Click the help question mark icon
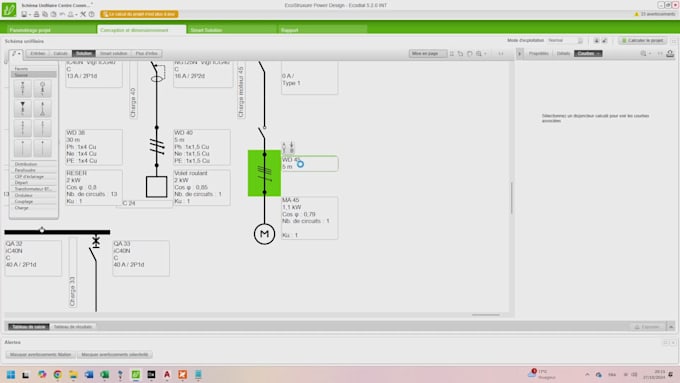Image resolution: width=680 pixels, height=383 pixels. pyautogui.click(x=92, y=14)
